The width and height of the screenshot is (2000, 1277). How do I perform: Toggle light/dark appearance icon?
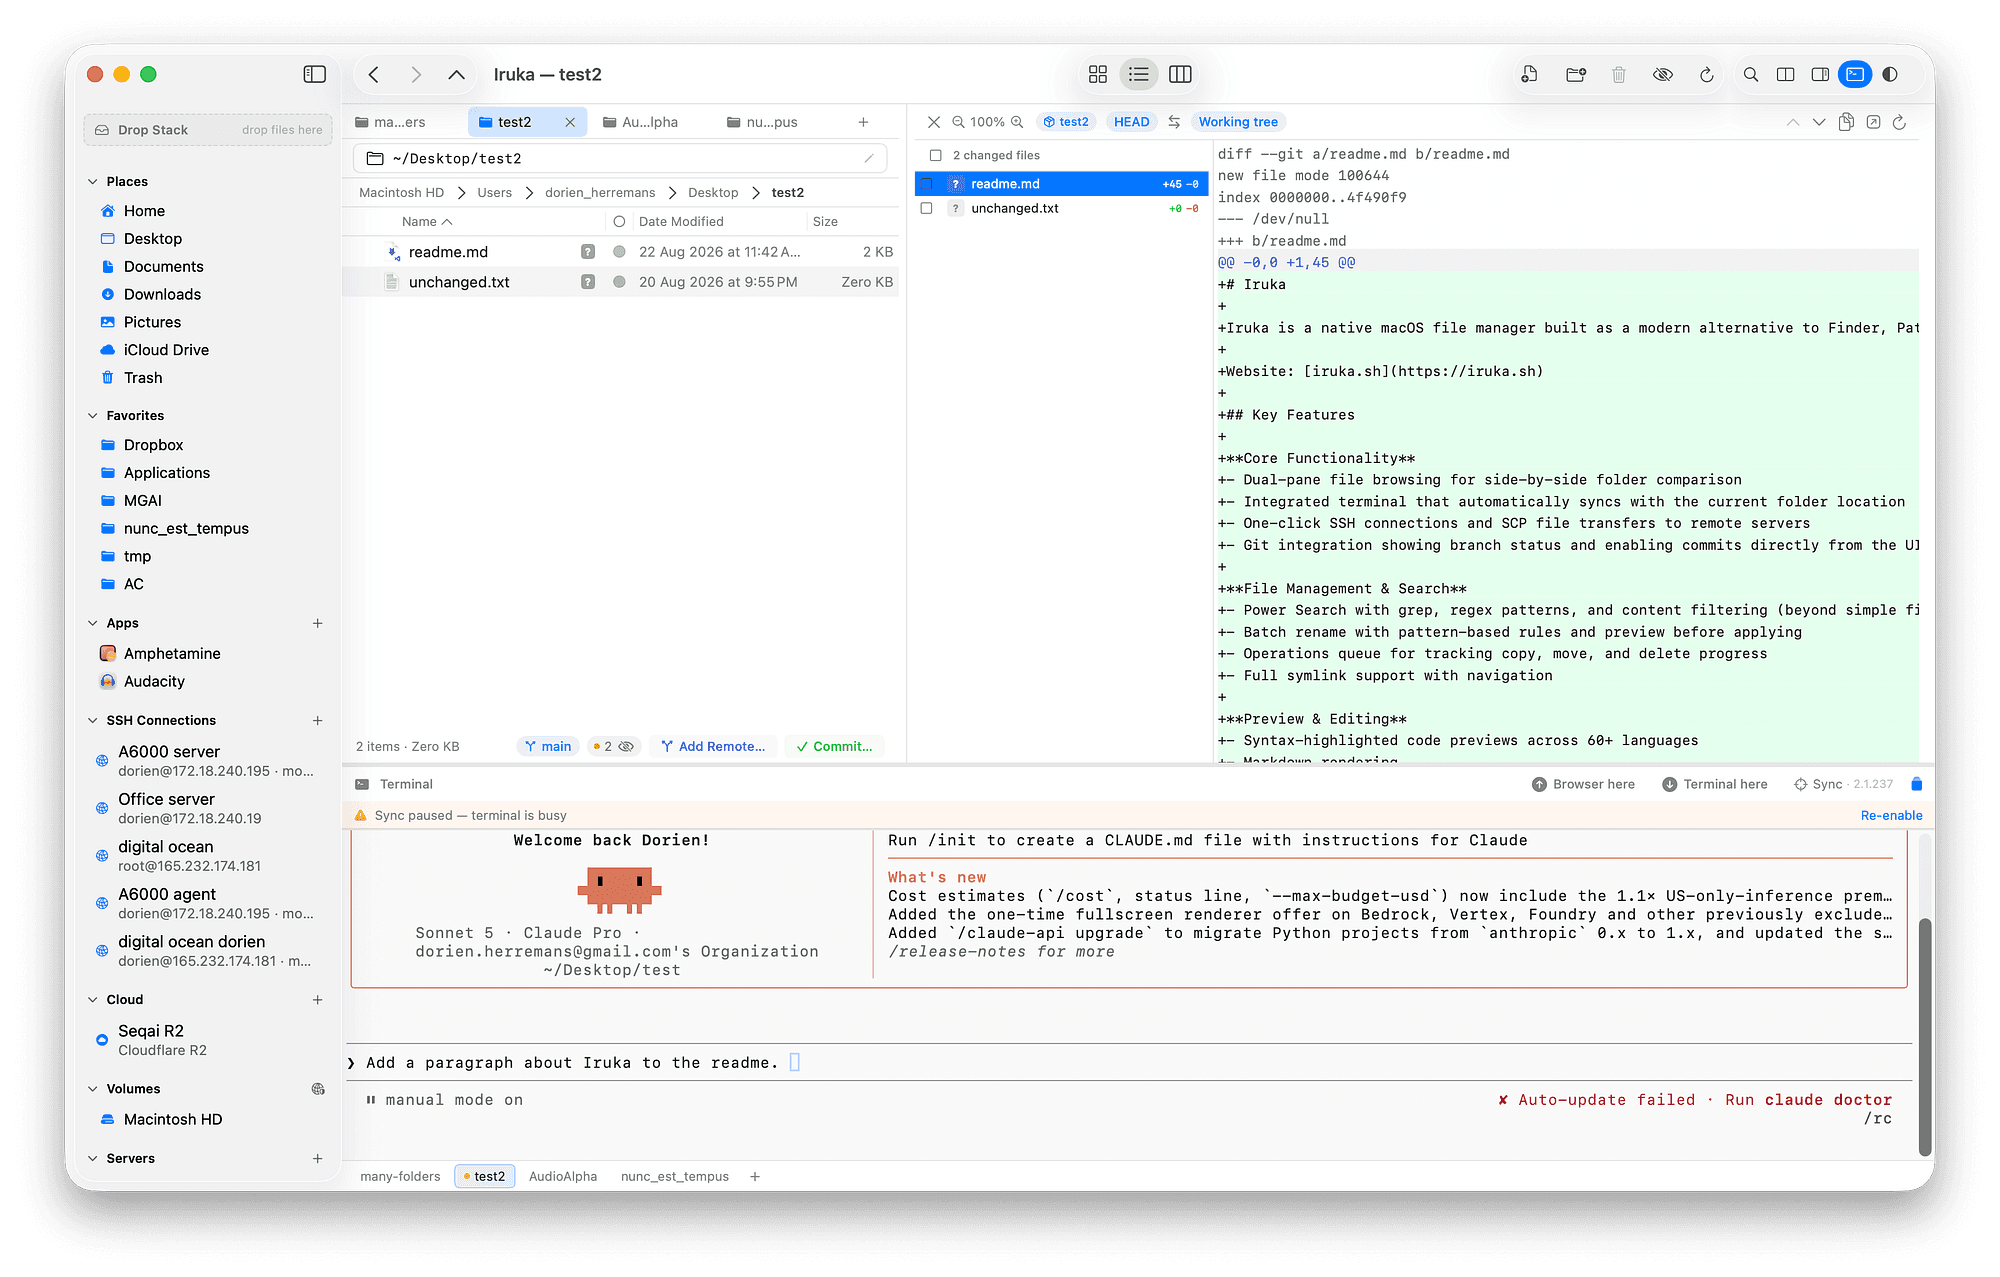click(1890, 74)
